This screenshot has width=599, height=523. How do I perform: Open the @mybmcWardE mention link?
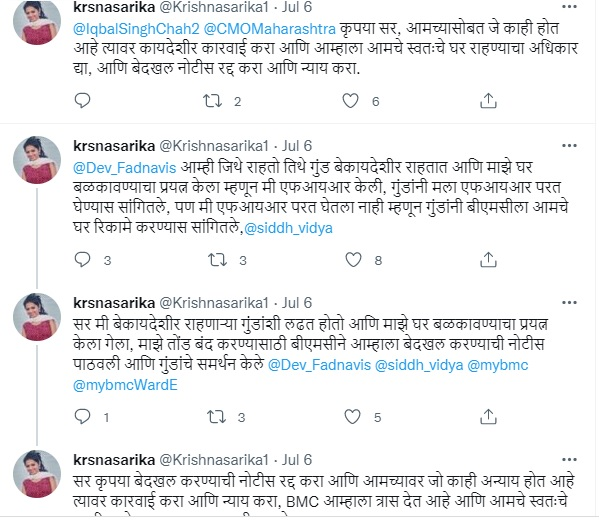125,385
